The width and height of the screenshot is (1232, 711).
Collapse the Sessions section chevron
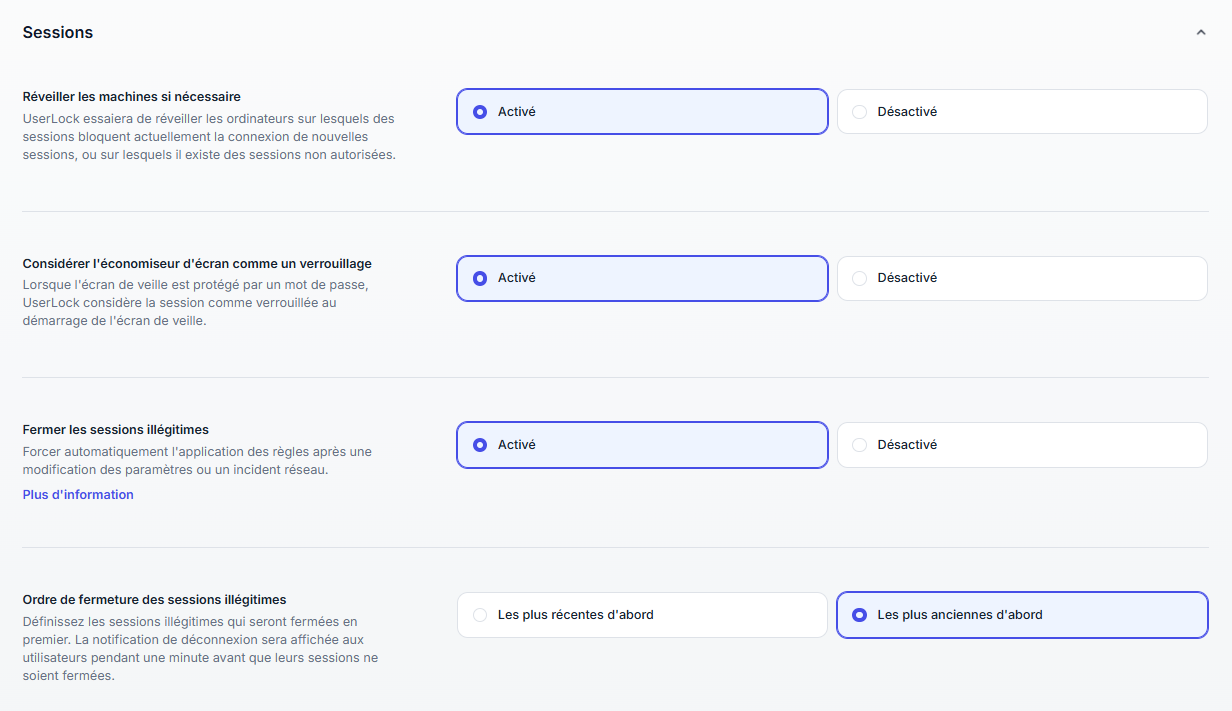click(x=1201, y=33)
